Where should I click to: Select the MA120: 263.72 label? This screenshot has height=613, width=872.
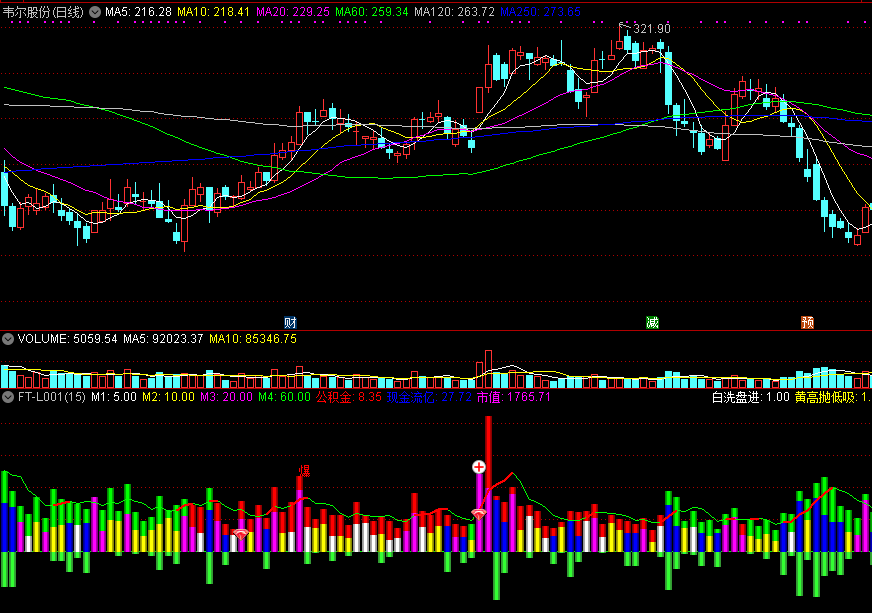pos(454,12)
